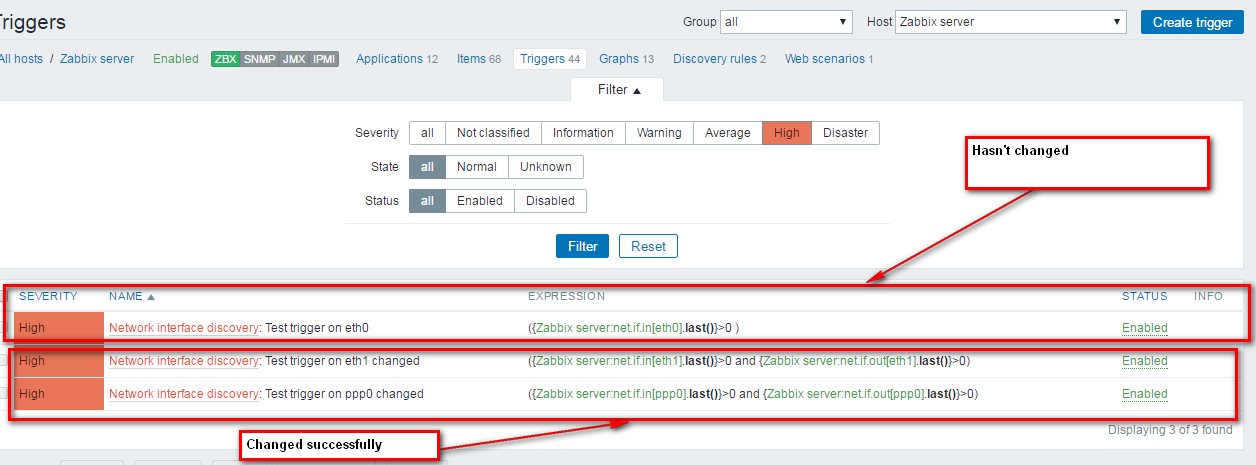The width and height of the screenshot is (1256, 465).
Task: Click the Displaying 3 of 3 found text
Action: click(1170, 430)
